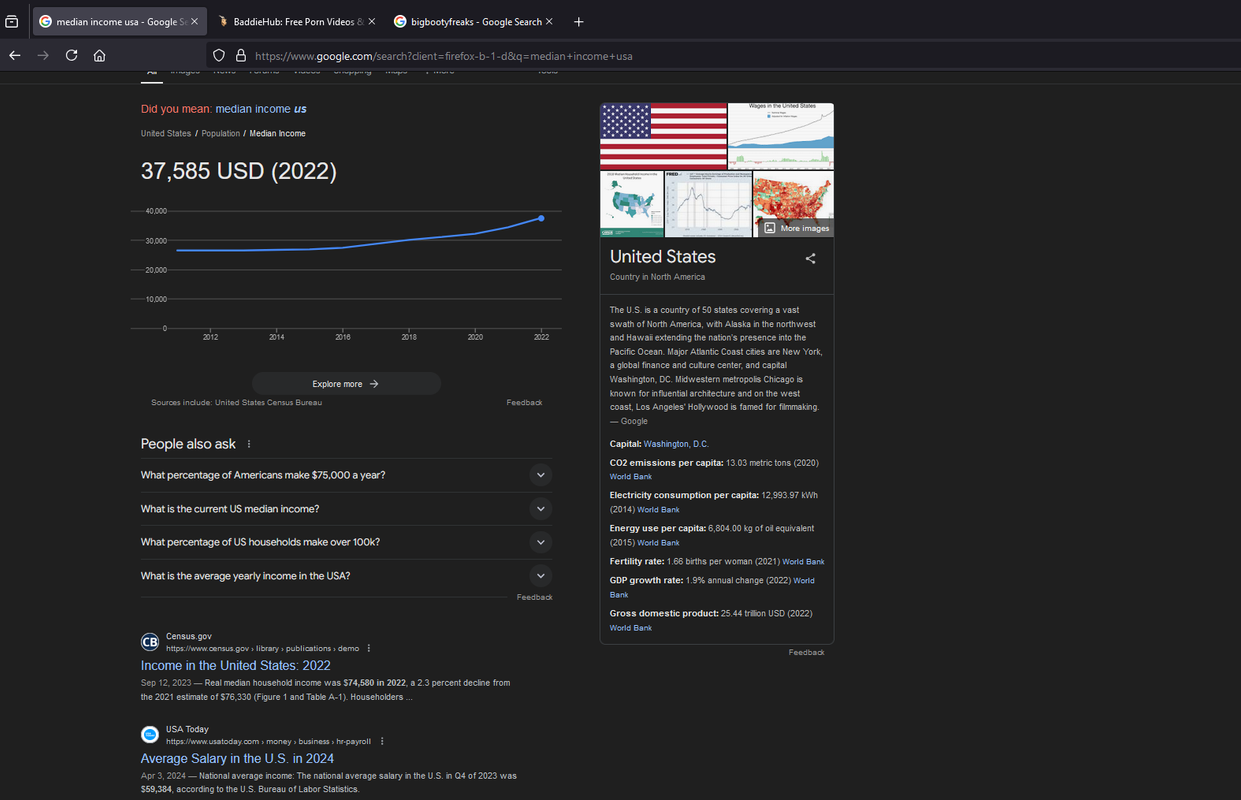
Task: Open the browser home page
Action: [x=100, y=56]
